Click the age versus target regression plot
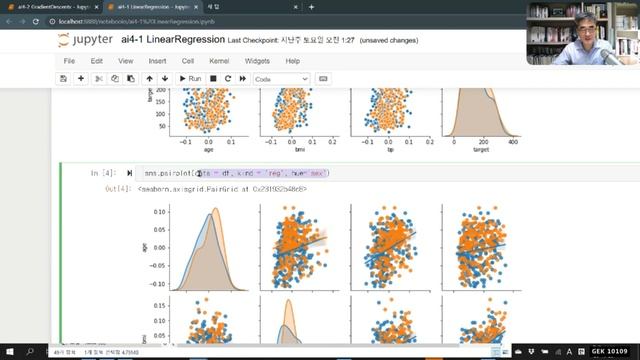Screen dimensions: 640x360 [x=481, y=247]
